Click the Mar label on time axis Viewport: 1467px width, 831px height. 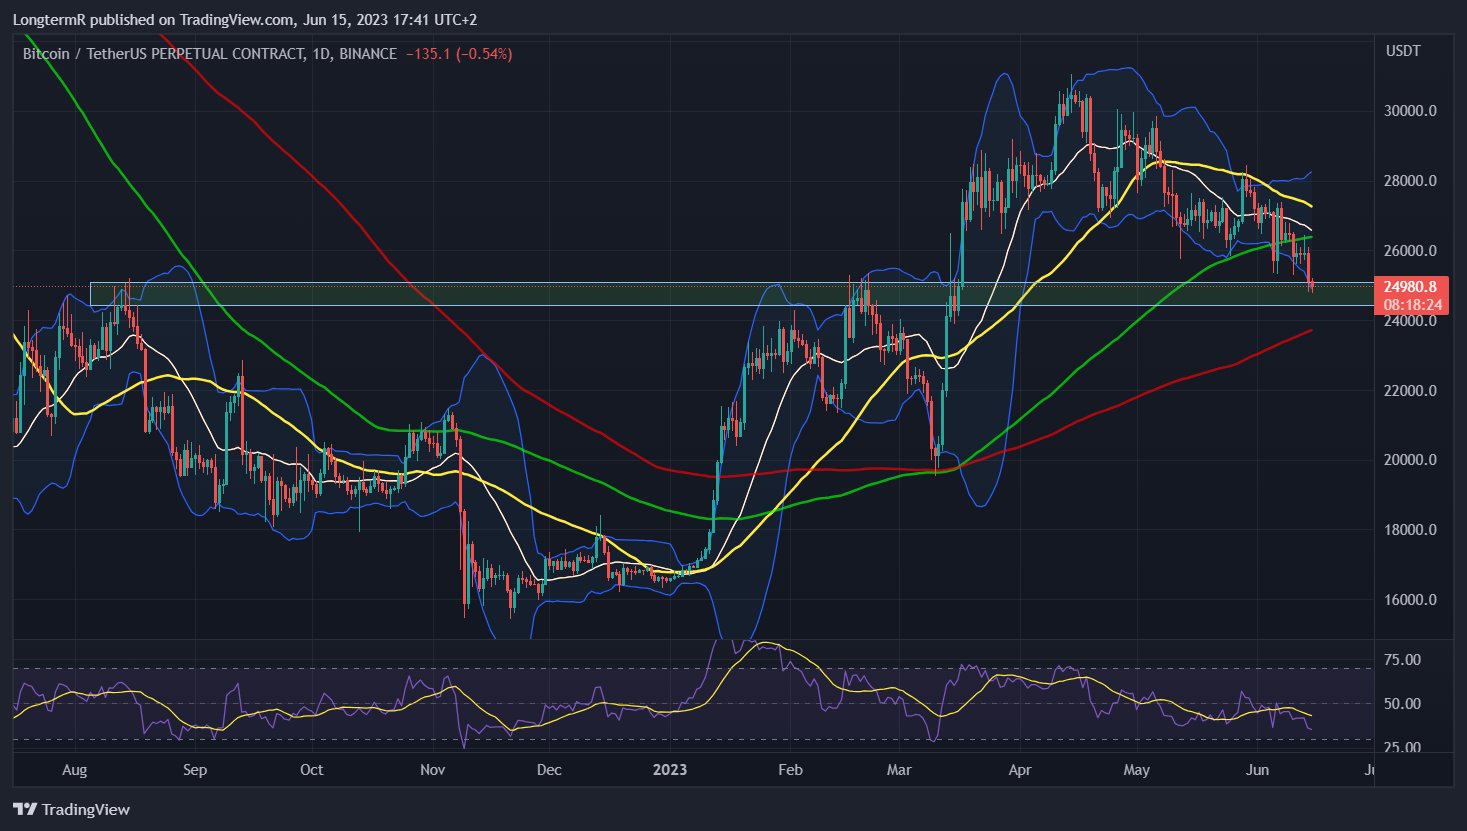(899, 770)
